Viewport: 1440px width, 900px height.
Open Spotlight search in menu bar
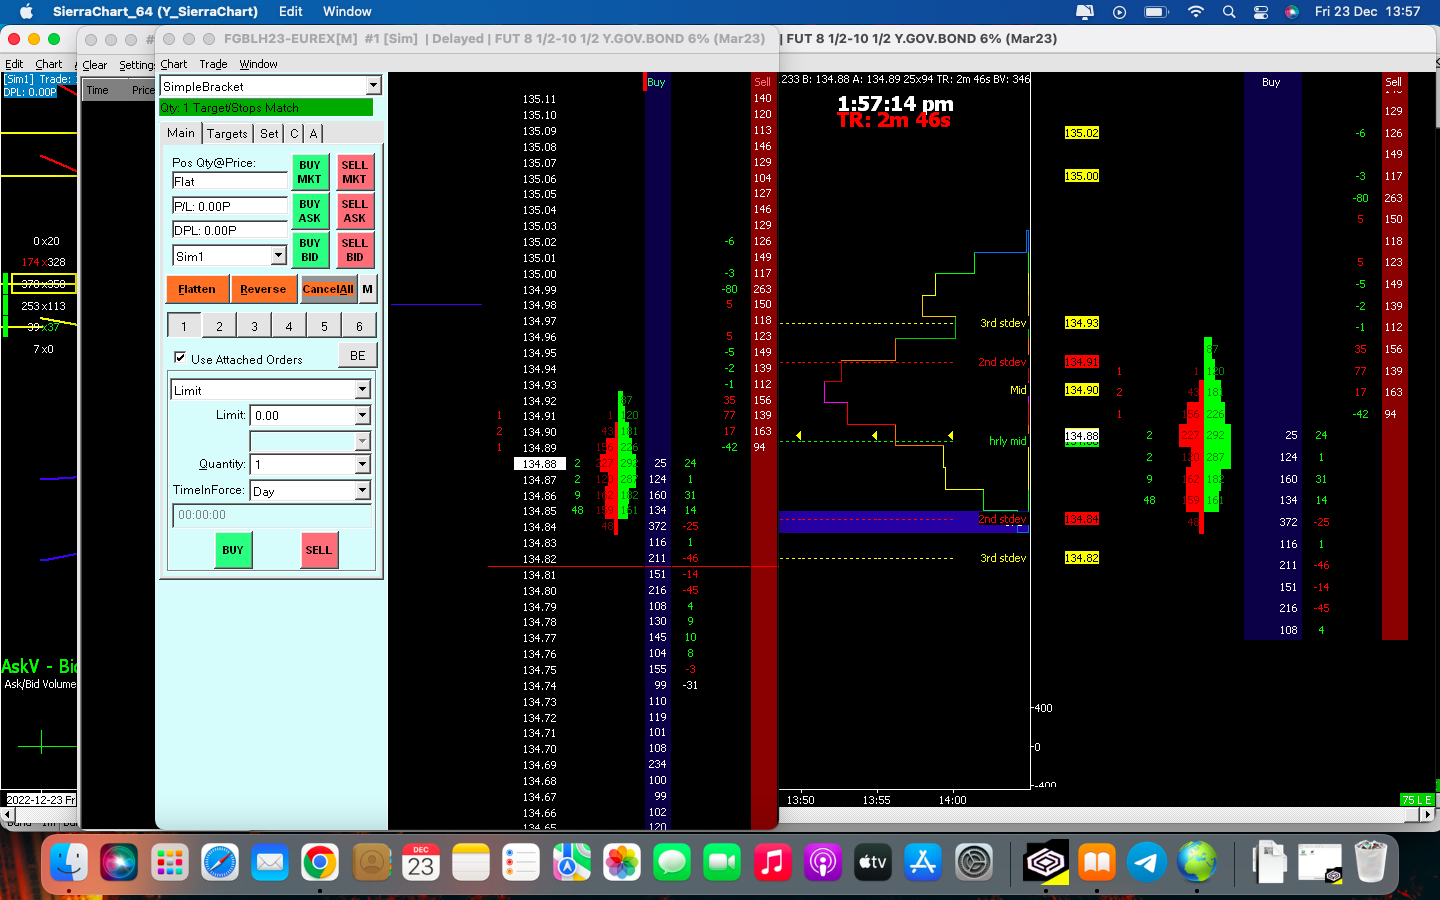(1229, 12)
